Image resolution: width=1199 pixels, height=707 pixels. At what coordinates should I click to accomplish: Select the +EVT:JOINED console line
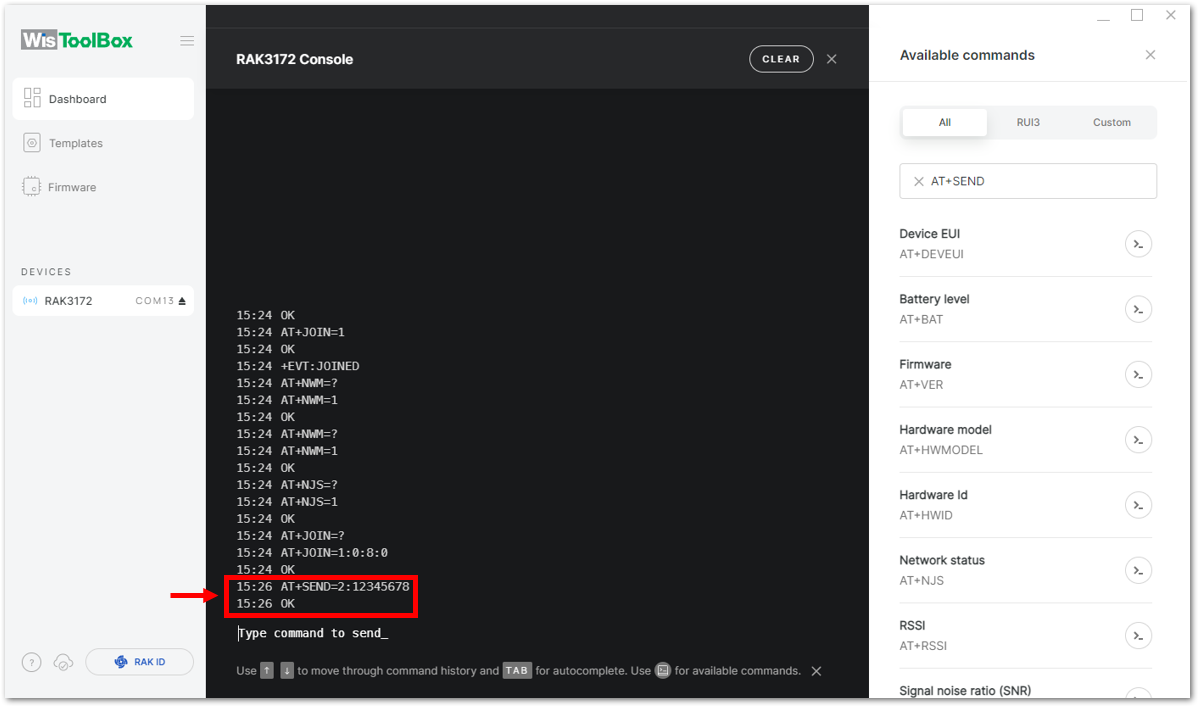297,366
